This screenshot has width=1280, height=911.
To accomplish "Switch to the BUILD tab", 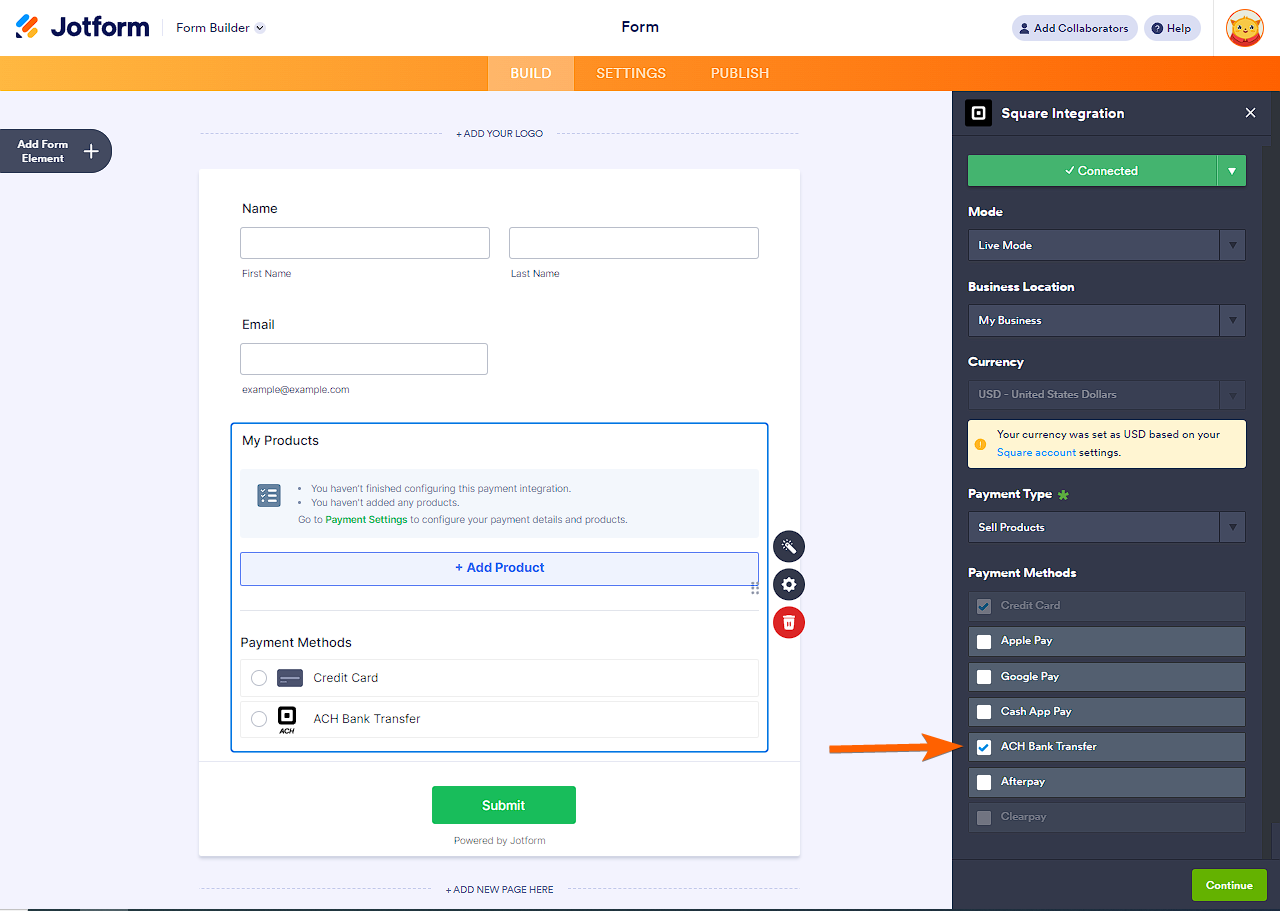I will click(x=531, y=73).
